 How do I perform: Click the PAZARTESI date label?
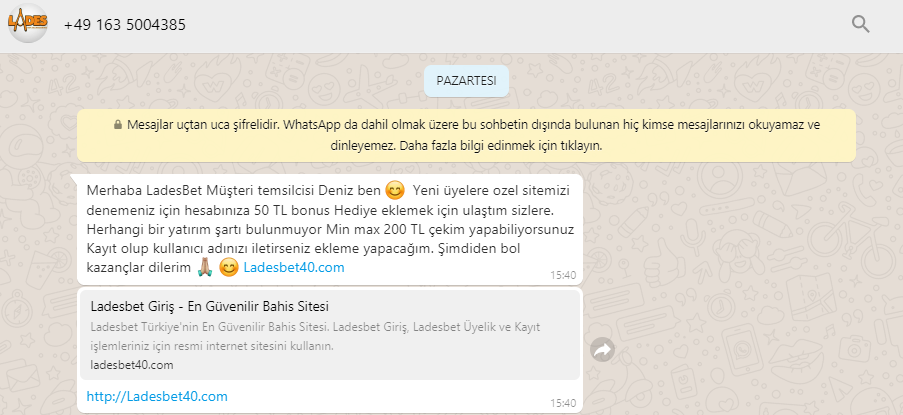click(x=466, y=81)
